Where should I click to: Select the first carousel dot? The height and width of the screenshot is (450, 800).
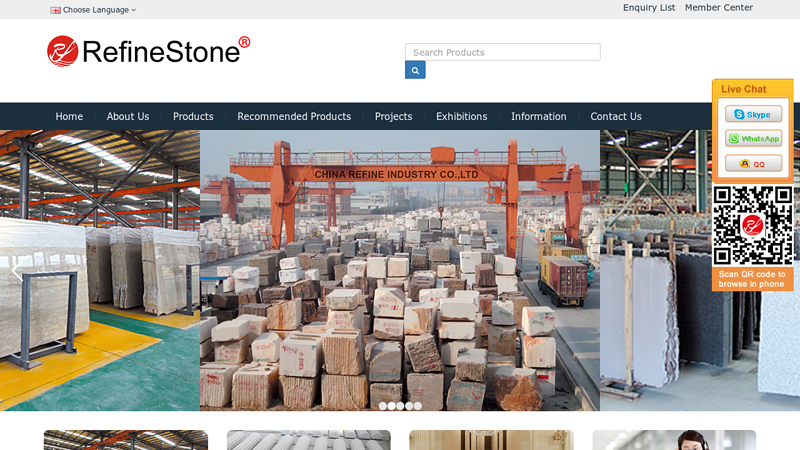tap(383, 406)
